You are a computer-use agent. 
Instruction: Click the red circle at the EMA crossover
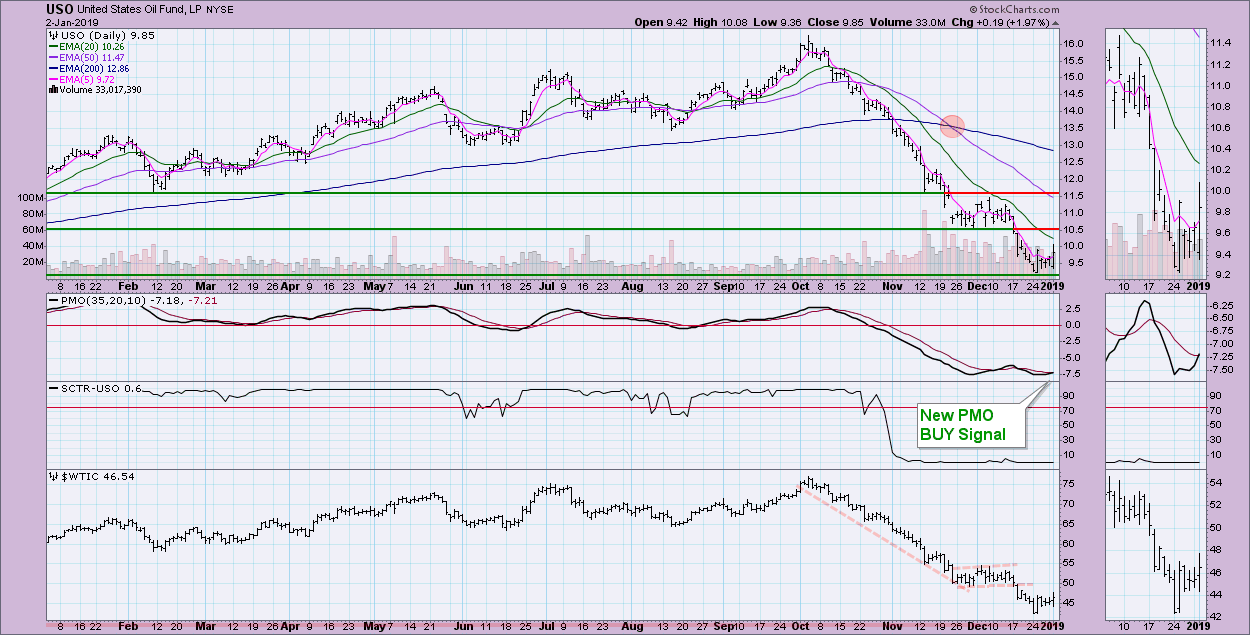953,127
